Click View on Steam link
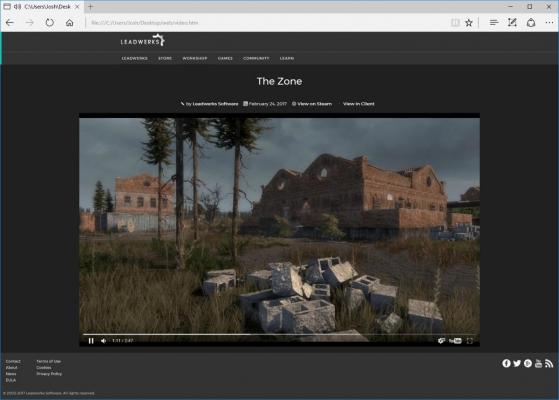Screen dimensions: 559x400 [x=314, y=104]
